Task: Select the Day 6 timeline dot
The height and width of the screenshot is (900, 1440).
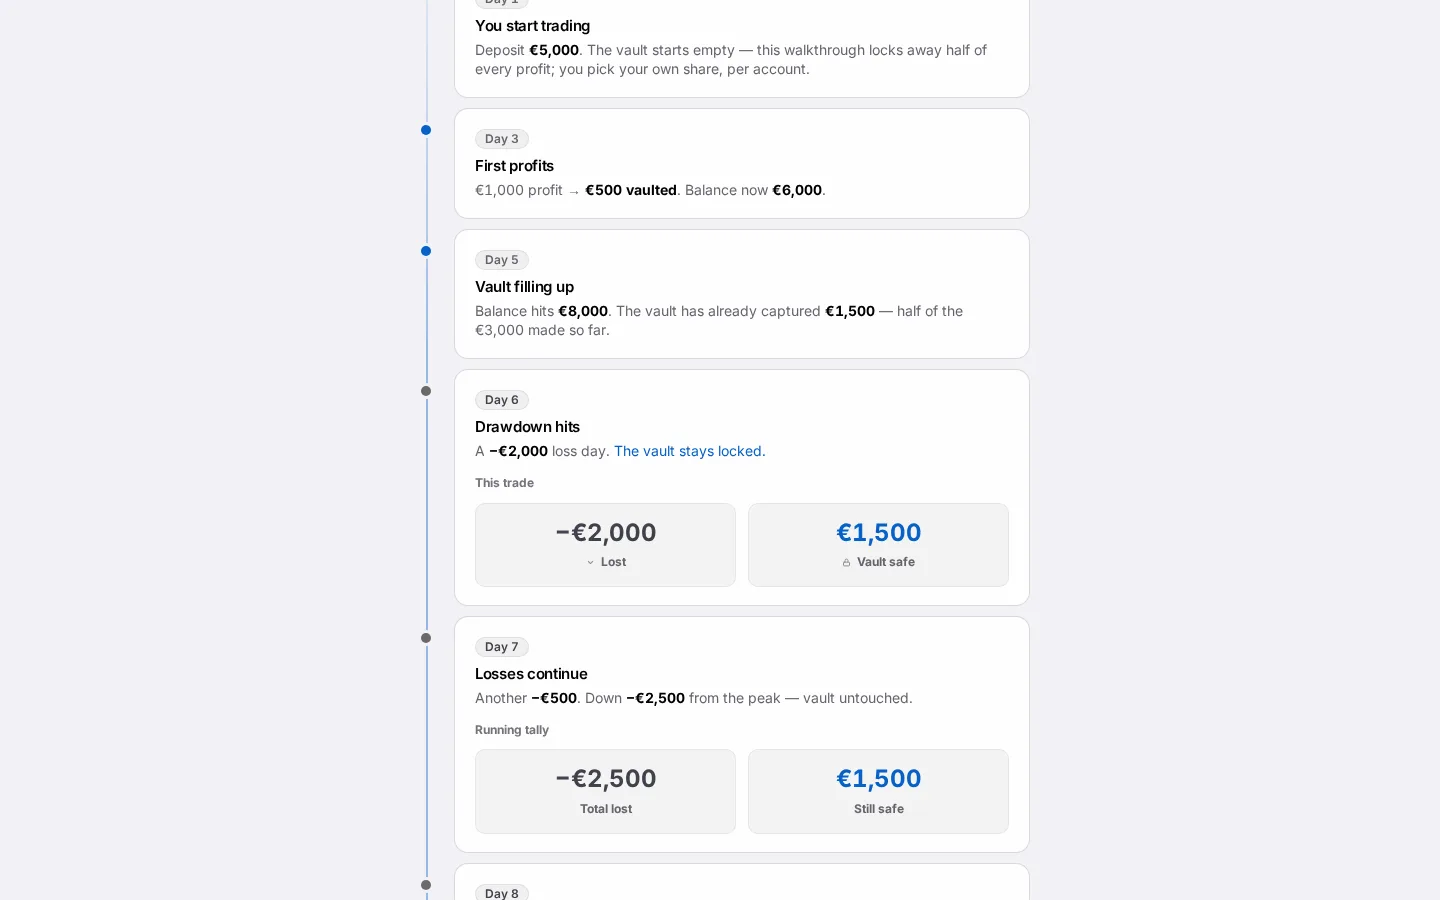Action: (426, 391)
